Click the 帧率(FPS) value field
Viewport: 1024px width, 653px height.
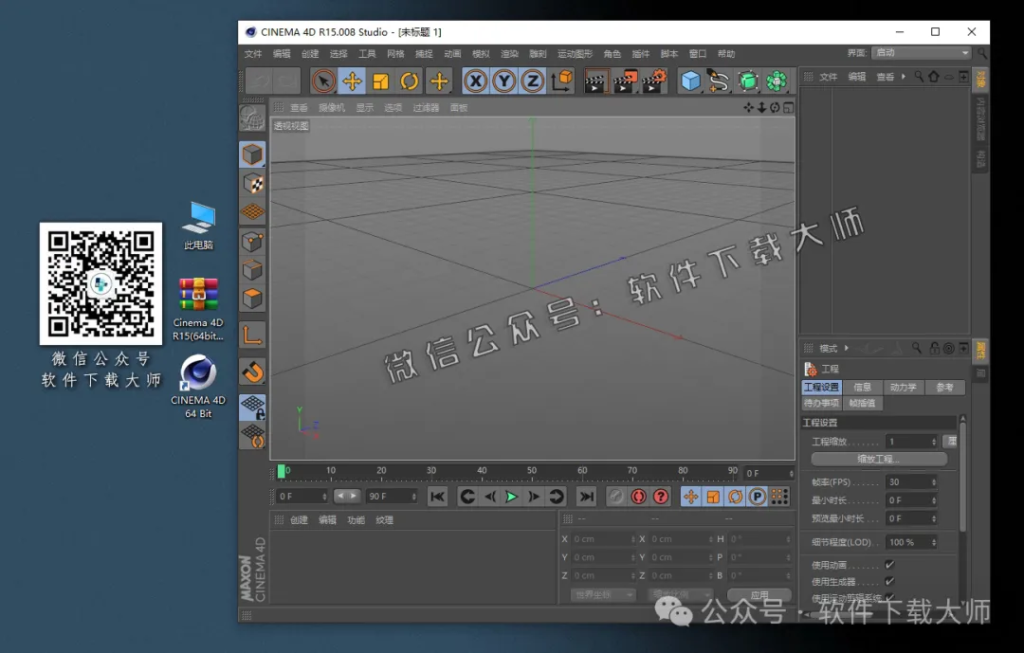(x=911, y=482)
